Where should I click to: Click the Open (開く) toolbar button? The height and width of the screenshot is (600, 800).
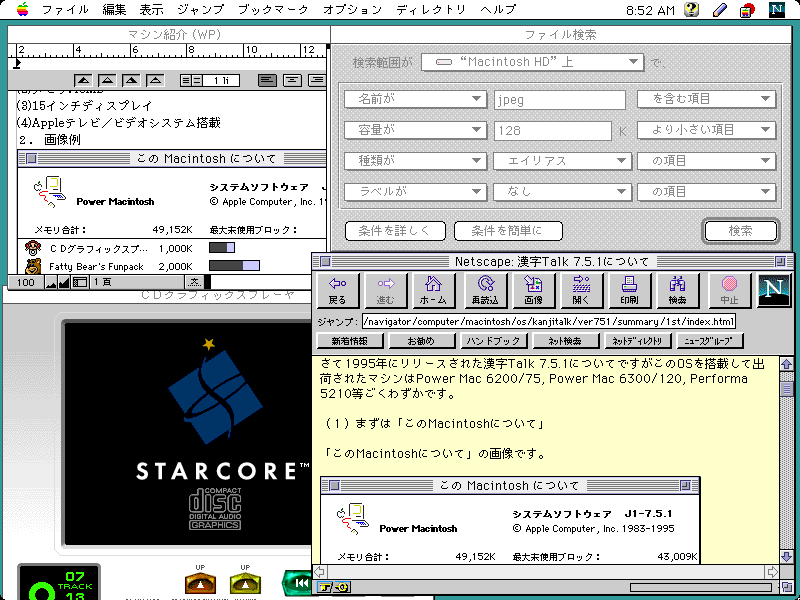pyautogui.click(x=581, y=290)
